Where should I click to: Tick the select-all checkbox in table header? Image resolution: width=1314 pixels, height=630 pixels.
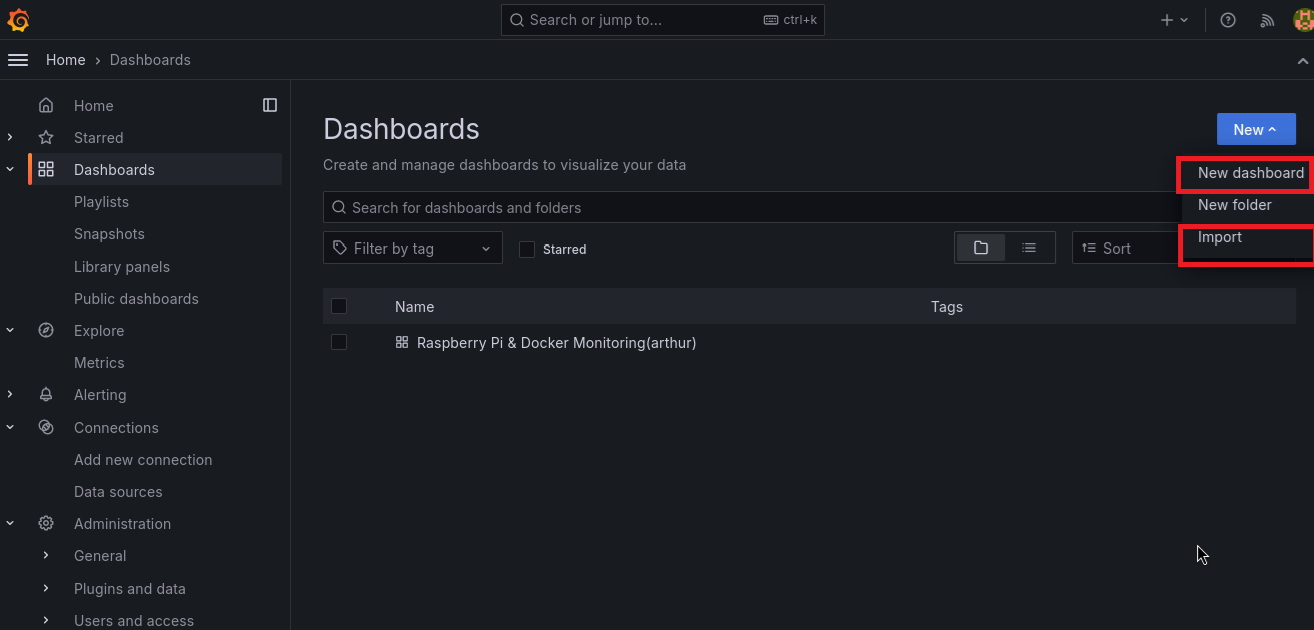339,306
